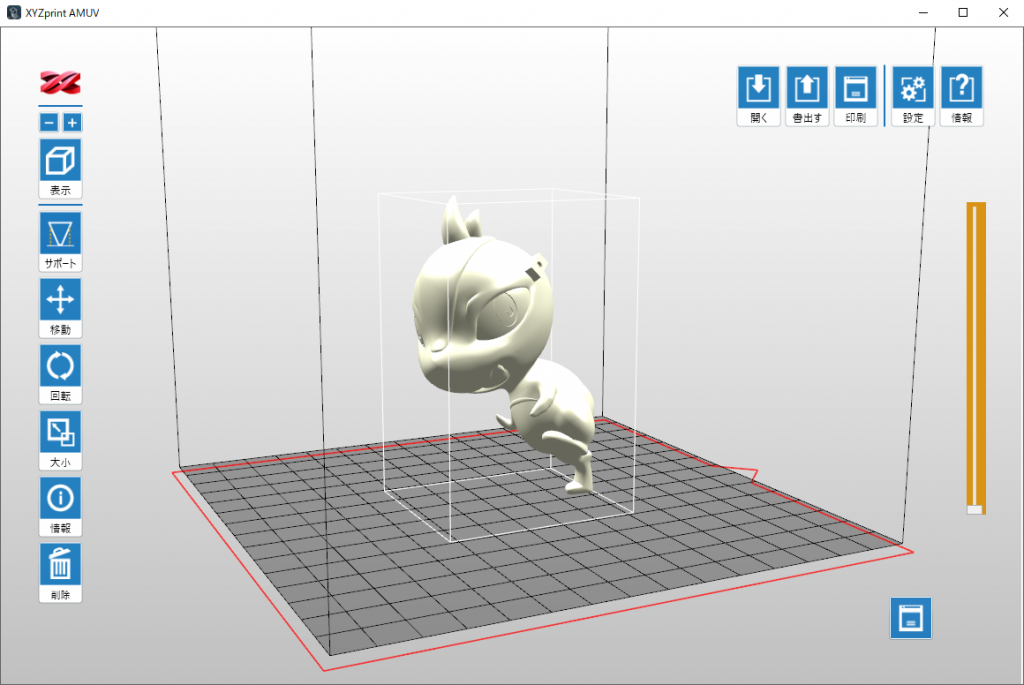This screenshot has width=1024, height=685.
Task: Show model 情報 in left toolbar
Action: click(60, 507)
